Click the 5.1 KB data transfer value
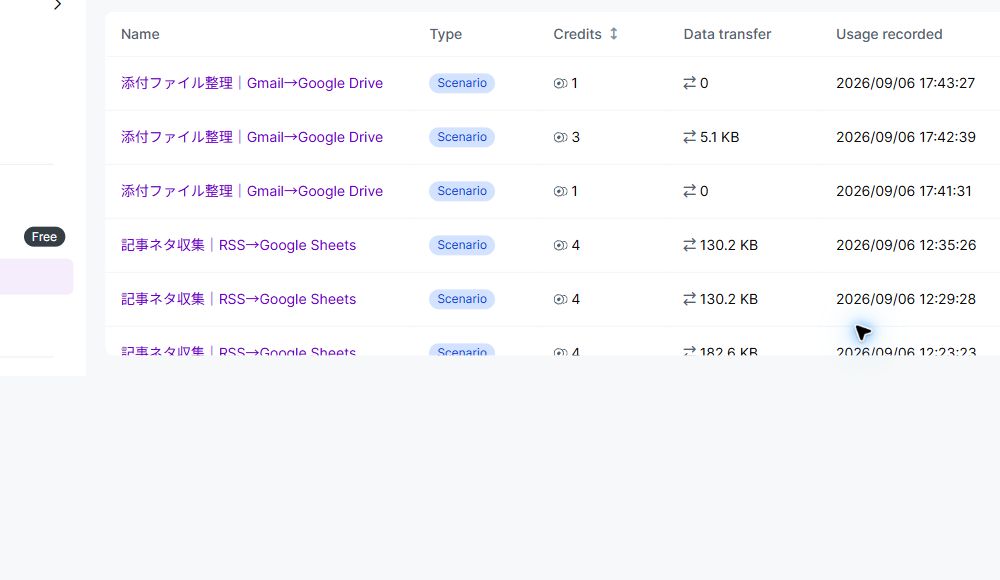1000x580 pixels. click(x=719, y=137)
